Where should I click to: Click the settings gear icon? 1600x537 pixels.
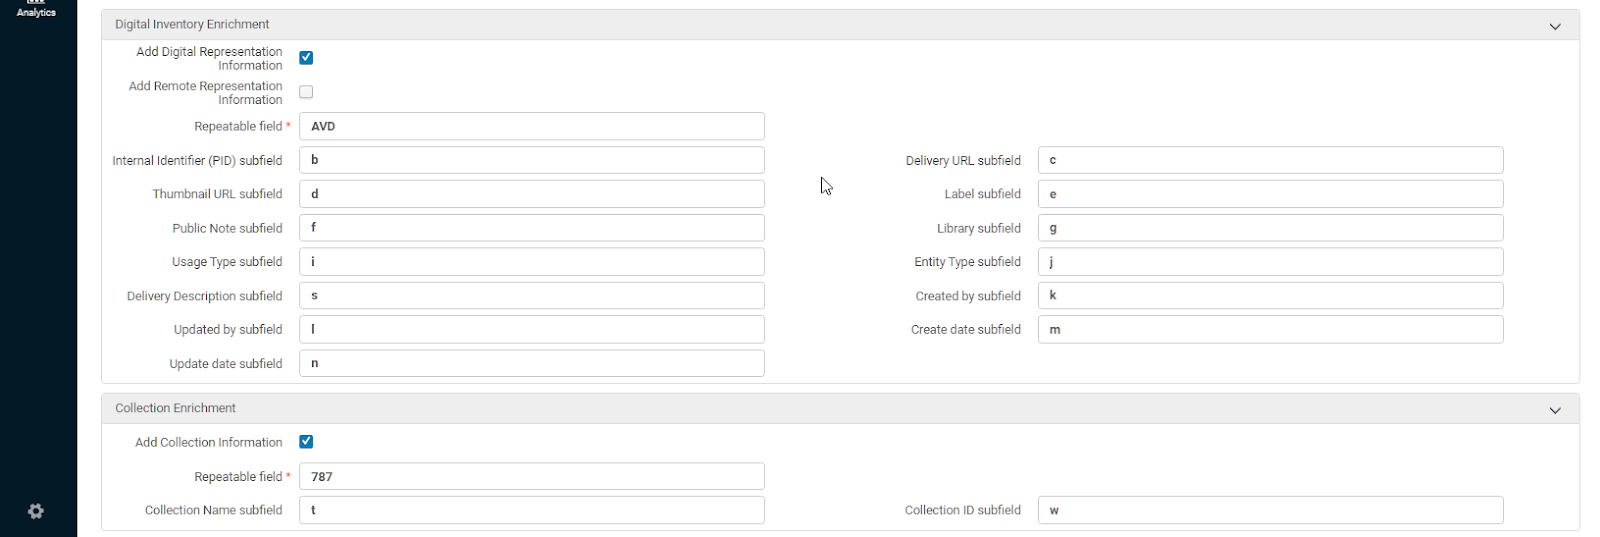point(36,511)
